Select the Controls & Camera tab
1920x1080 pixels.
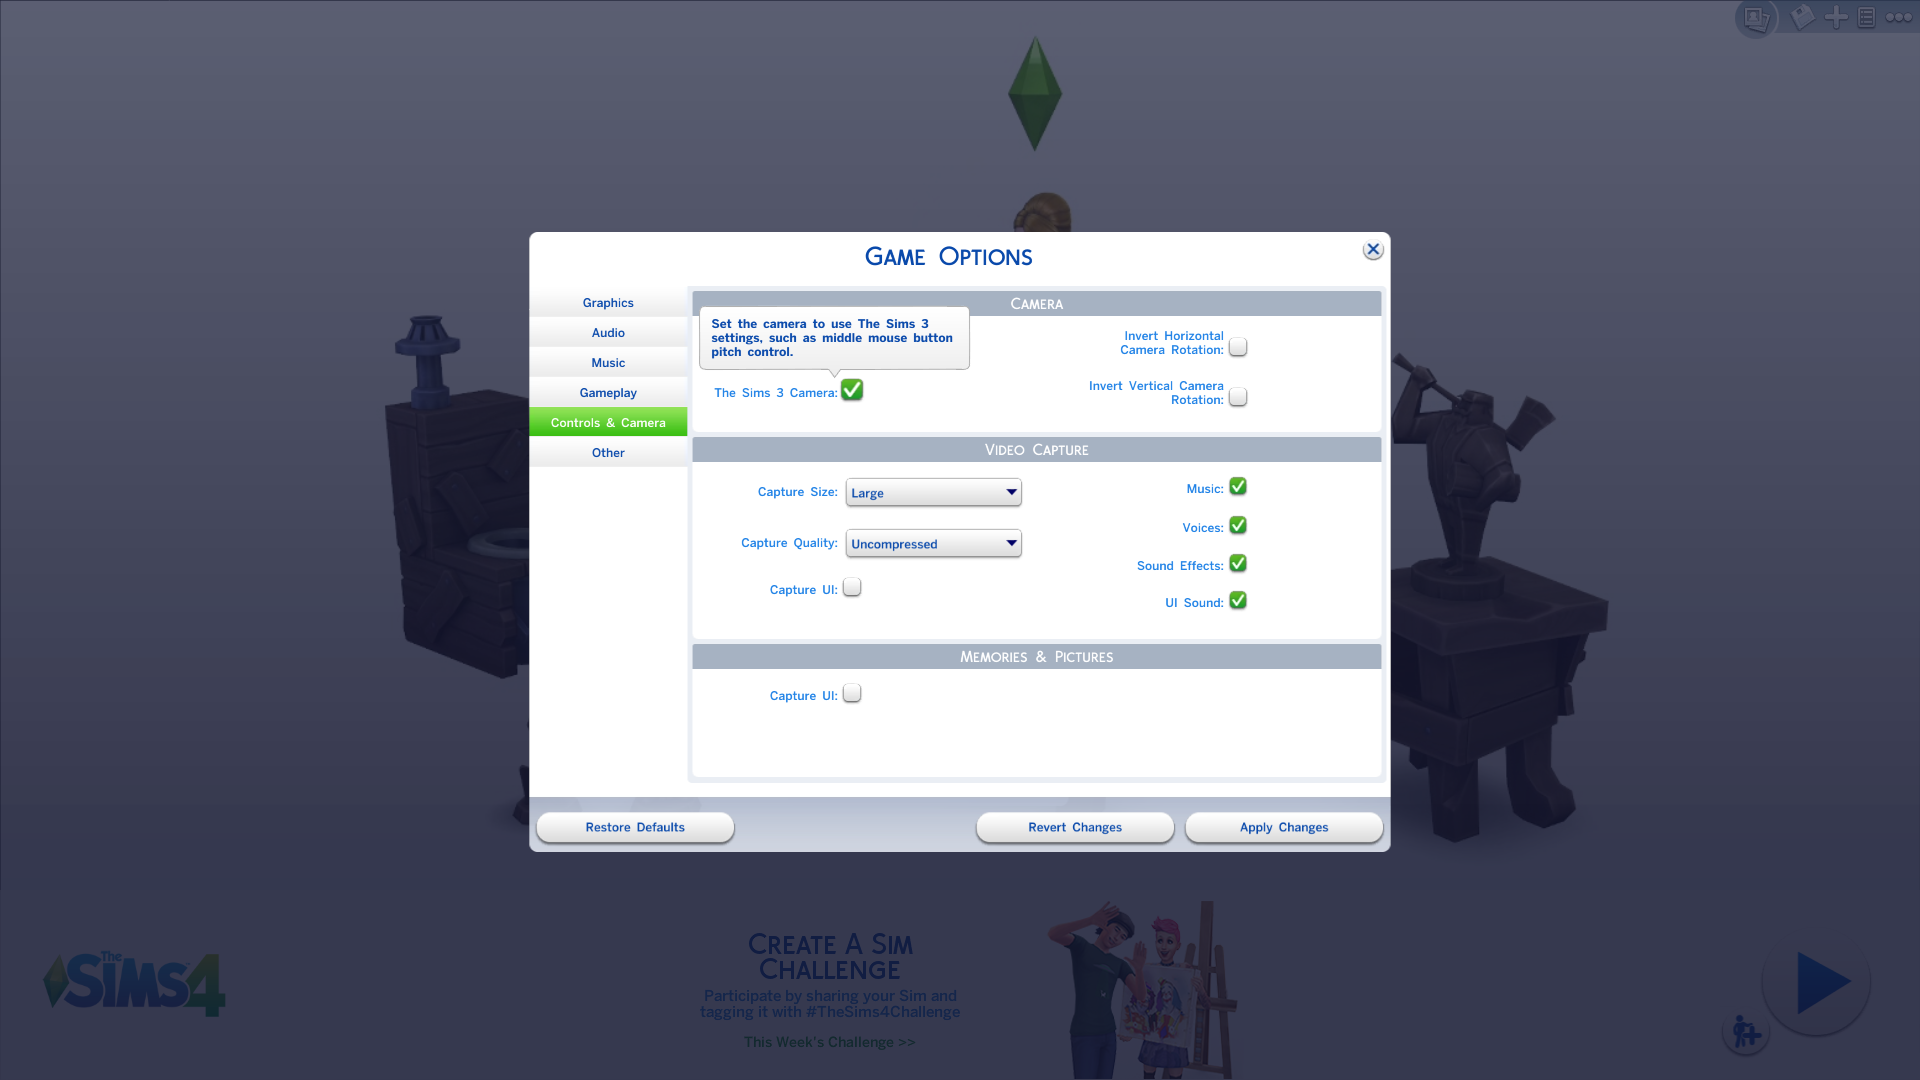(x=608, y=422)
